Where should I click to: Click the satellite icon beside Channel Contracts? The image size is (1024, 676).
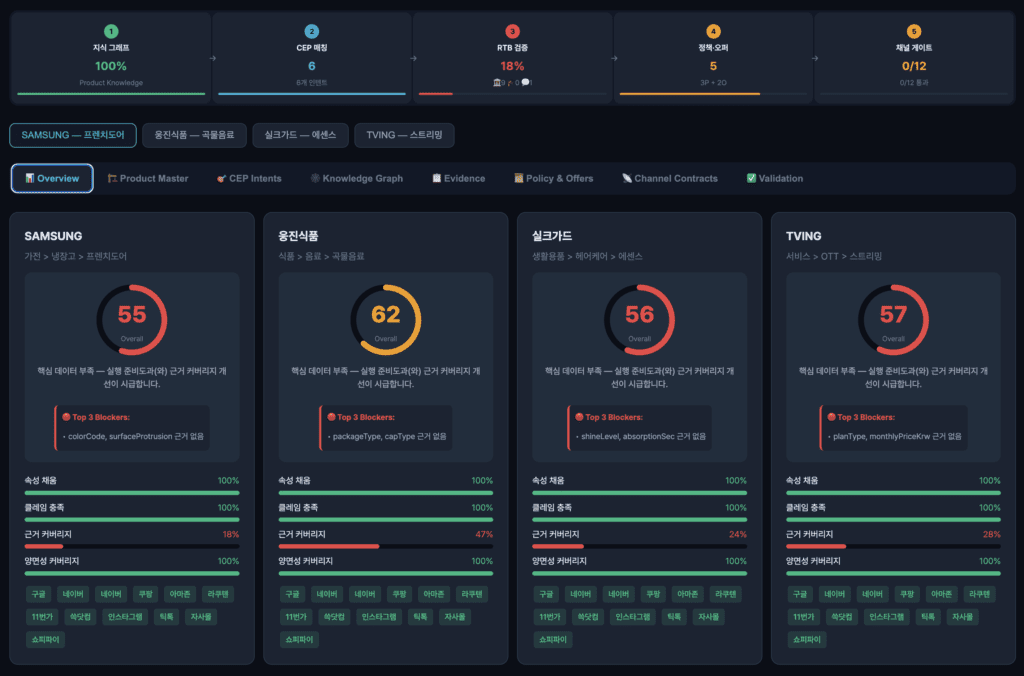626,178
